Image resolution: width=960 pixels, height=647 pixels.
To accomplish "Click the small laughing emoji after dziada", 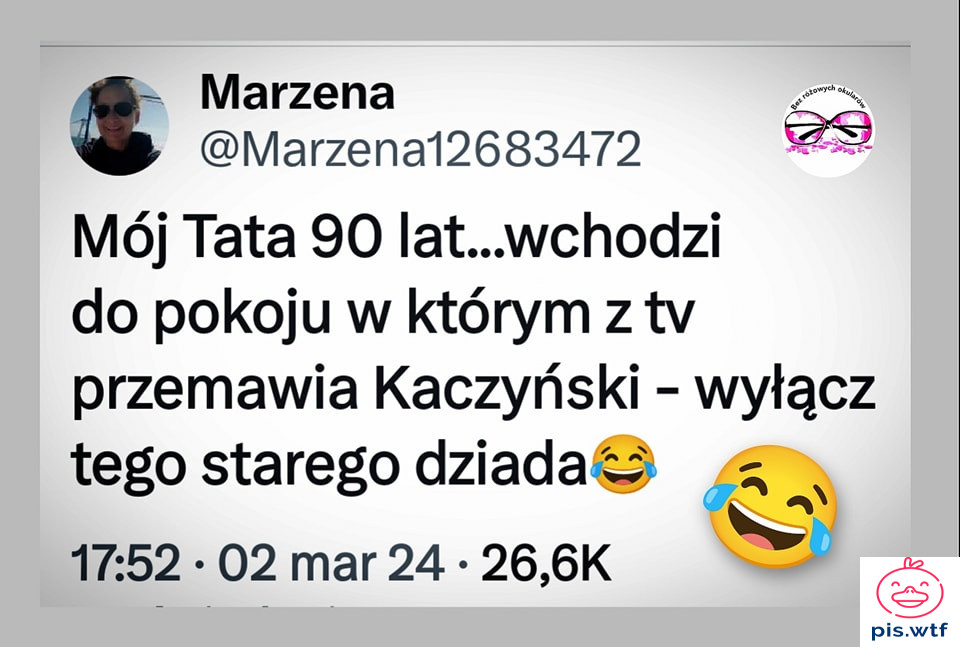I will (x=624, y=465).
